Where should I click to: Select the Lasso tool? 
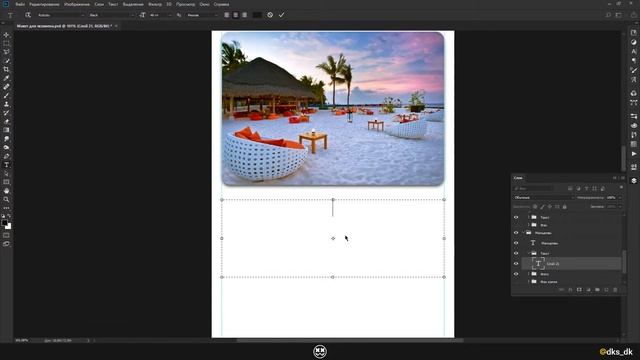pyautogui.click(x=6, y=52)
